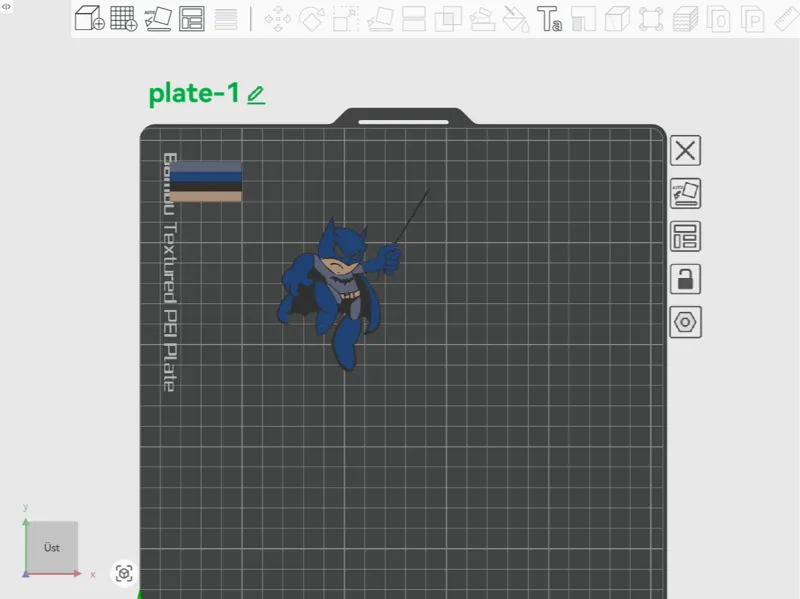Screen dimensions: 800x599
Task: Click the Üst view cube face
Action: [52, 547]
